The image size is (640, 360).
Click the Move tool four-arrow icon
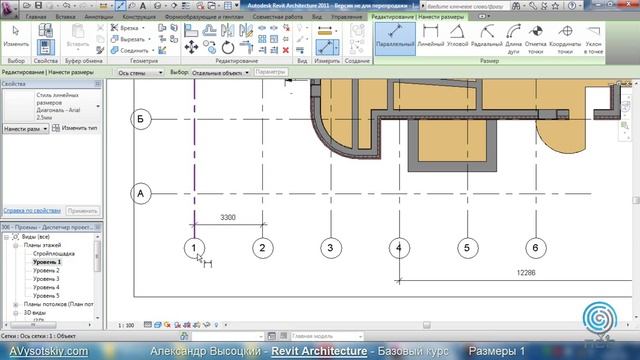191,47
